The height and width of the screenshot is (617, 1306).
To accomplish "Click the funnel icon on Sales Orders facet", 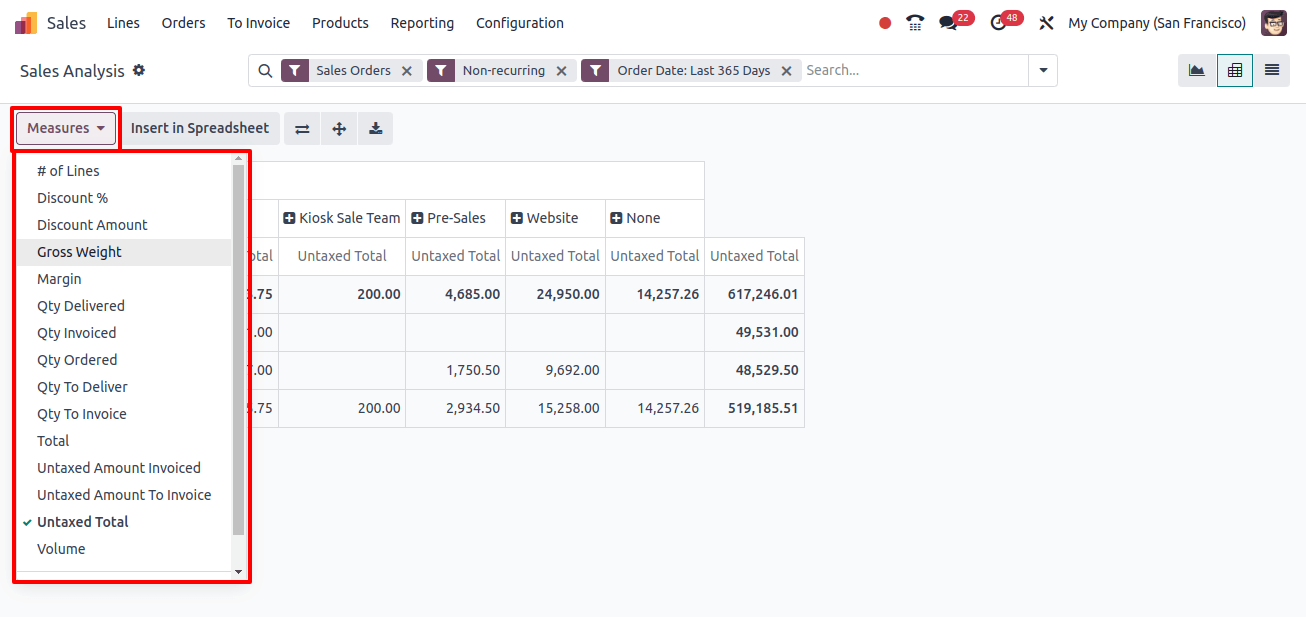I will (295, 71).
